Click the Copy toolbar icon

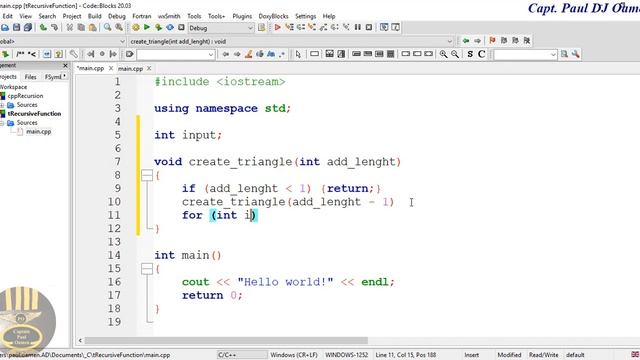81,27
